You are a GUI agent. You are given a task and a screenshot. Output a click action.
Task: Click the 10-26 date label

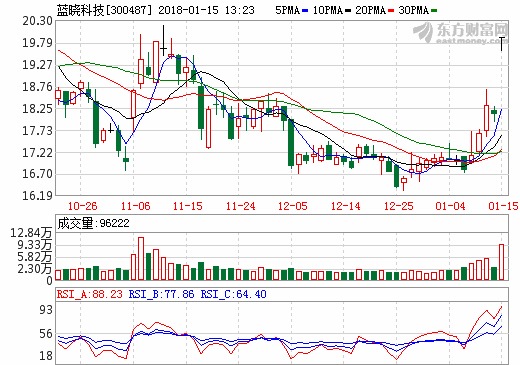(x=82, y=206)
